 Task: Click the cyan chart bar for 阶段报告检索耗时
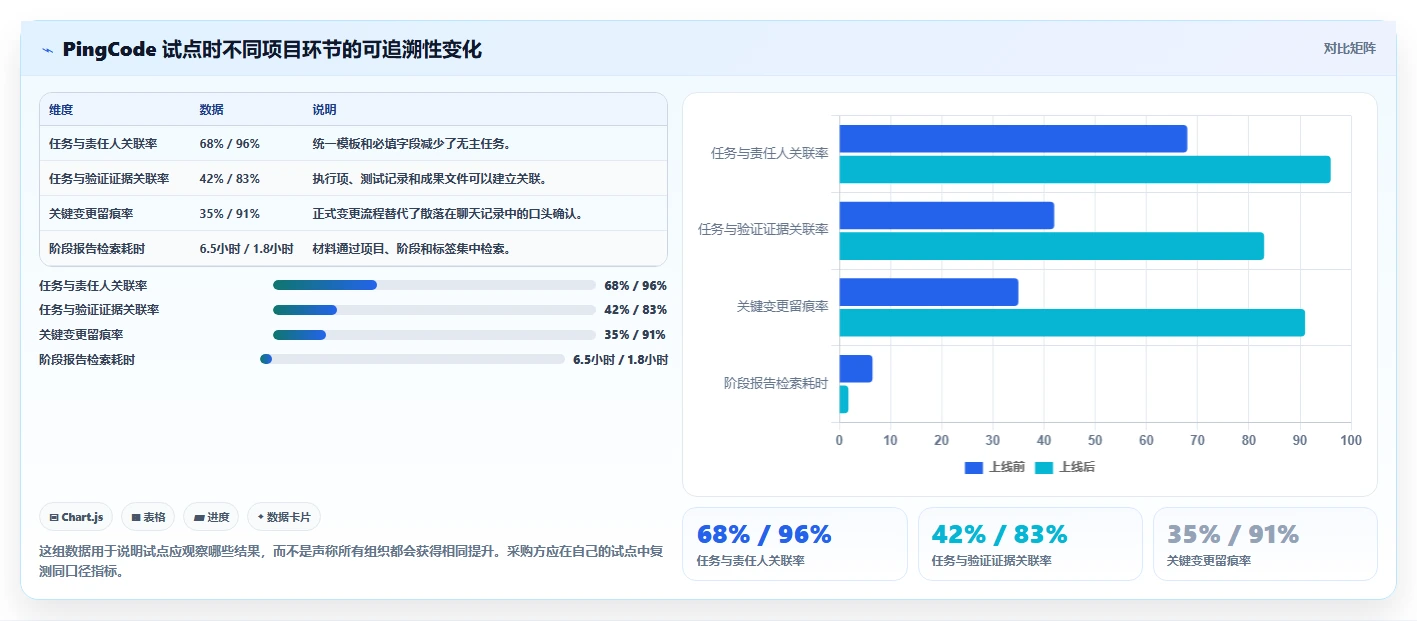[844, 400]
